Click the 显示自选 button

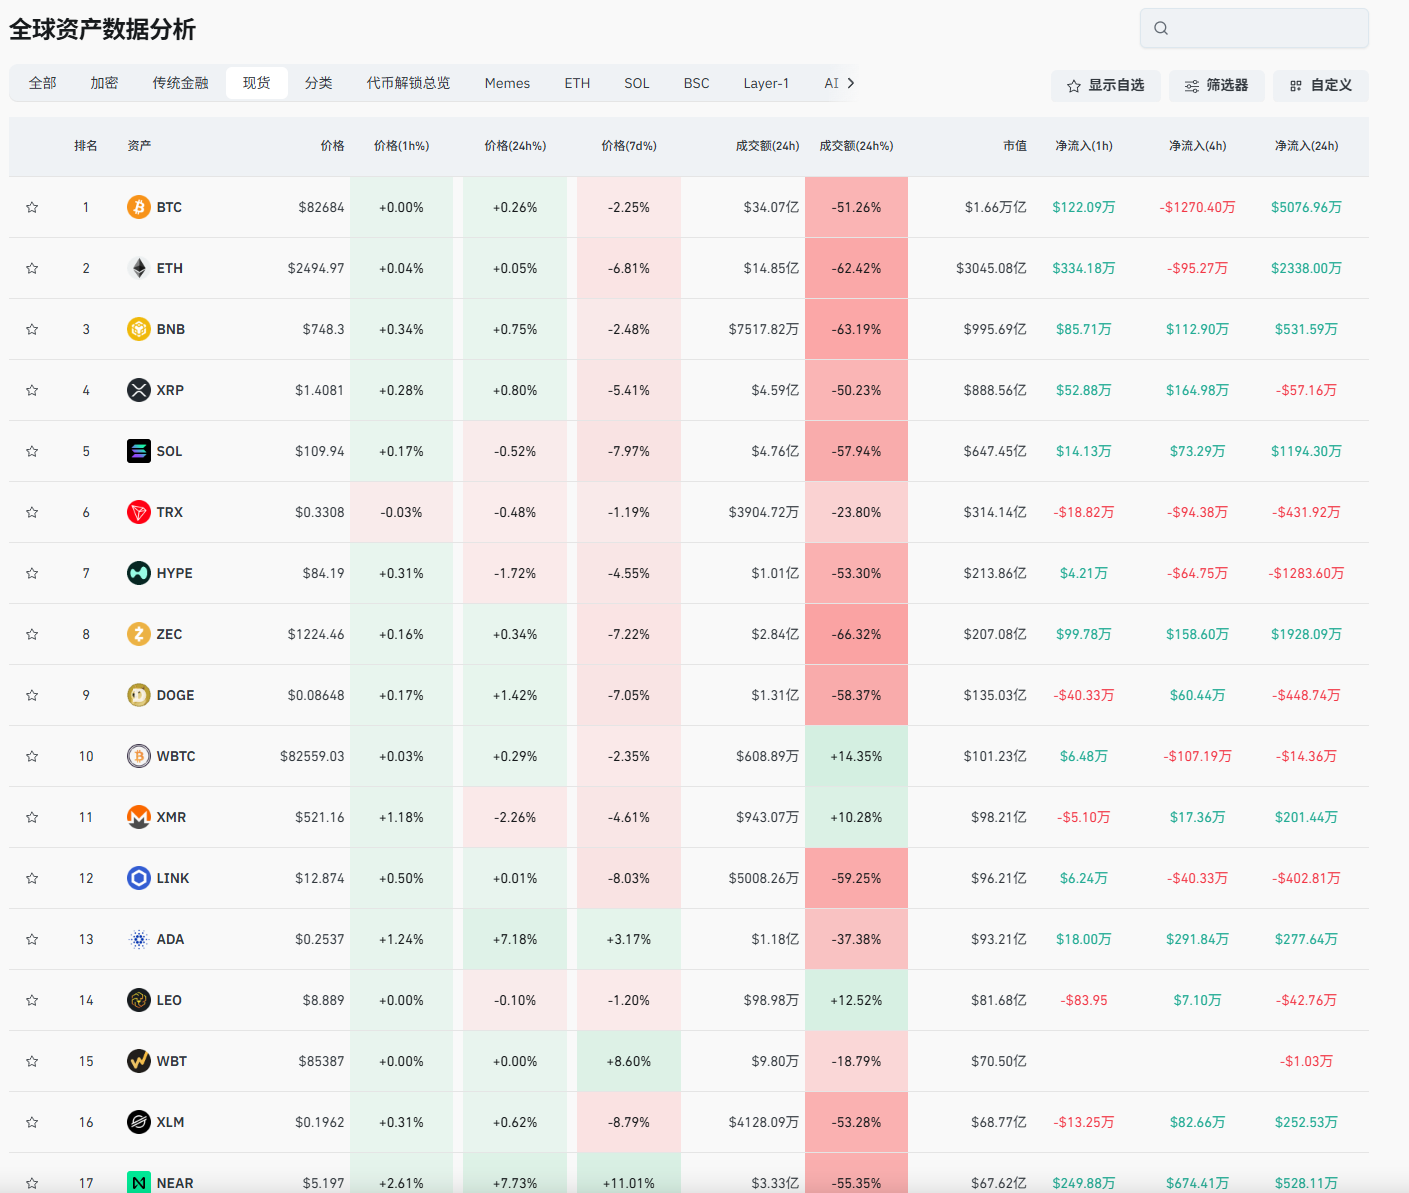(1106, 85)
